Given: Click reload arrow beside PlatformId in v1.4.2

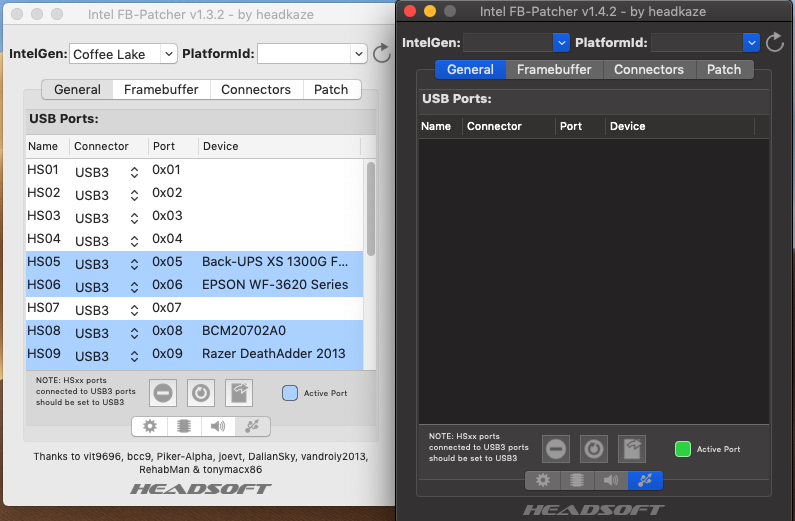Looking at the screenshot, I should pos(775,42).
